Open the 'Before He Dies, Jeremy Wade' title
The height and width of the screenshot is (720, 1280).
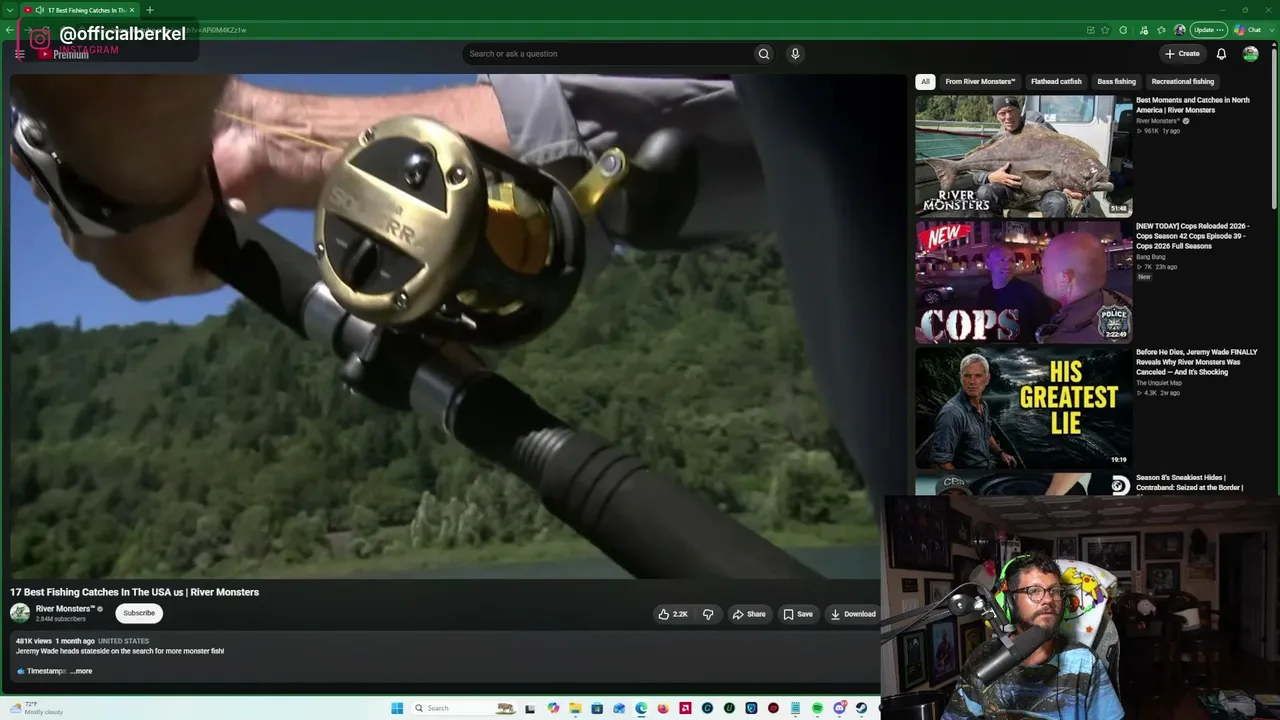coord(1197,362)
